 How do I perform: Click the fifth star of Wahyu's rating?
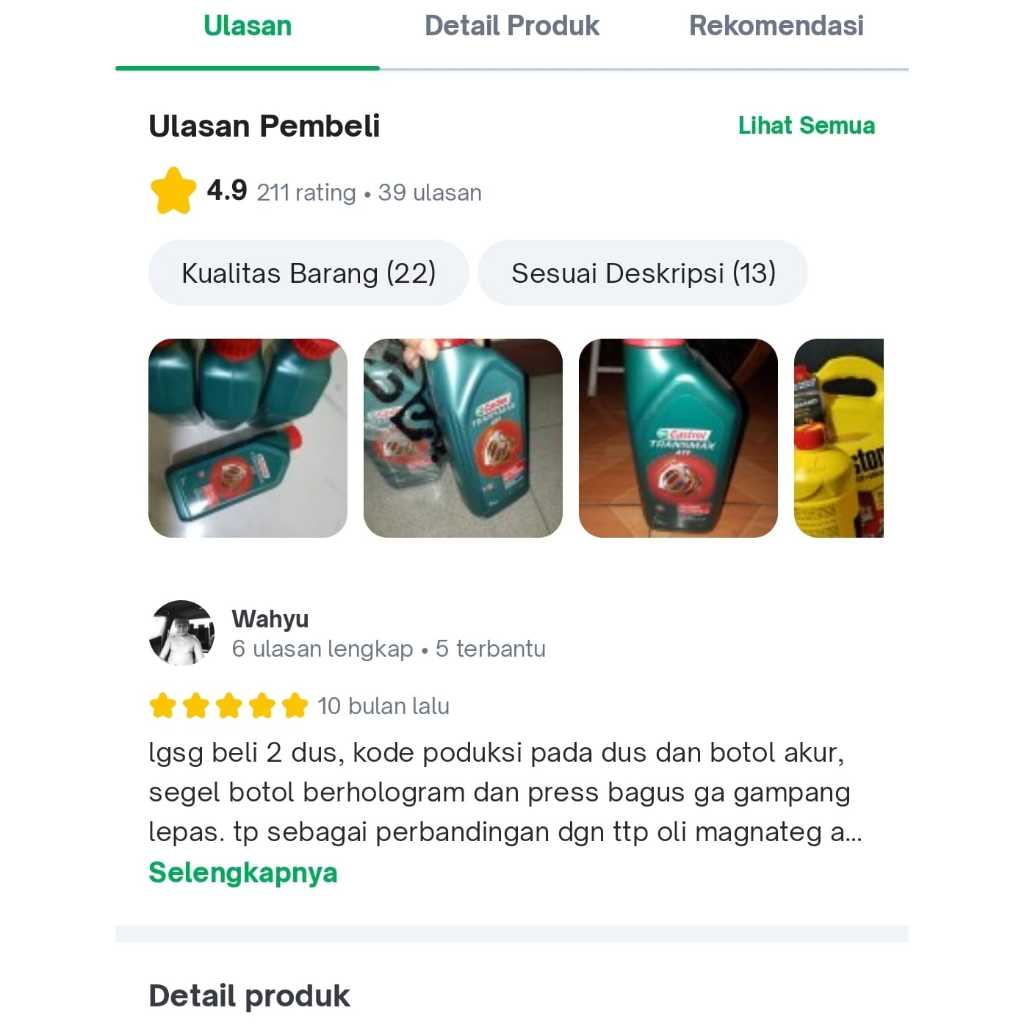coord(295,705)
